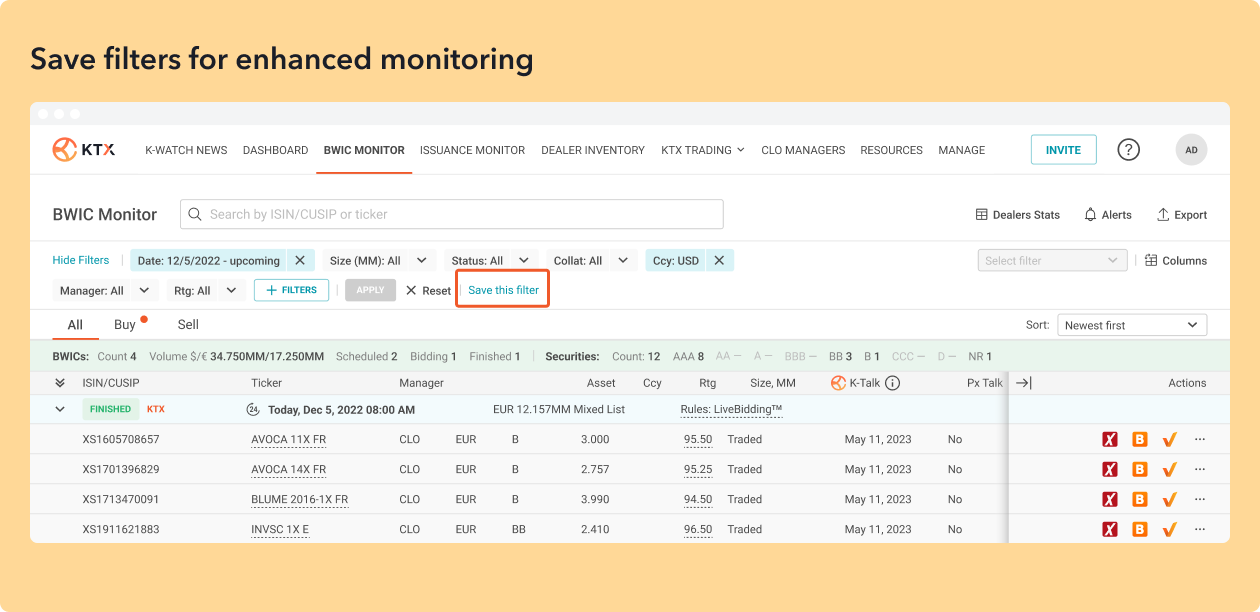The height and width of the screenshot is (612, 1260).
Task: Open the Columns settings icon
Action: 1151,261
